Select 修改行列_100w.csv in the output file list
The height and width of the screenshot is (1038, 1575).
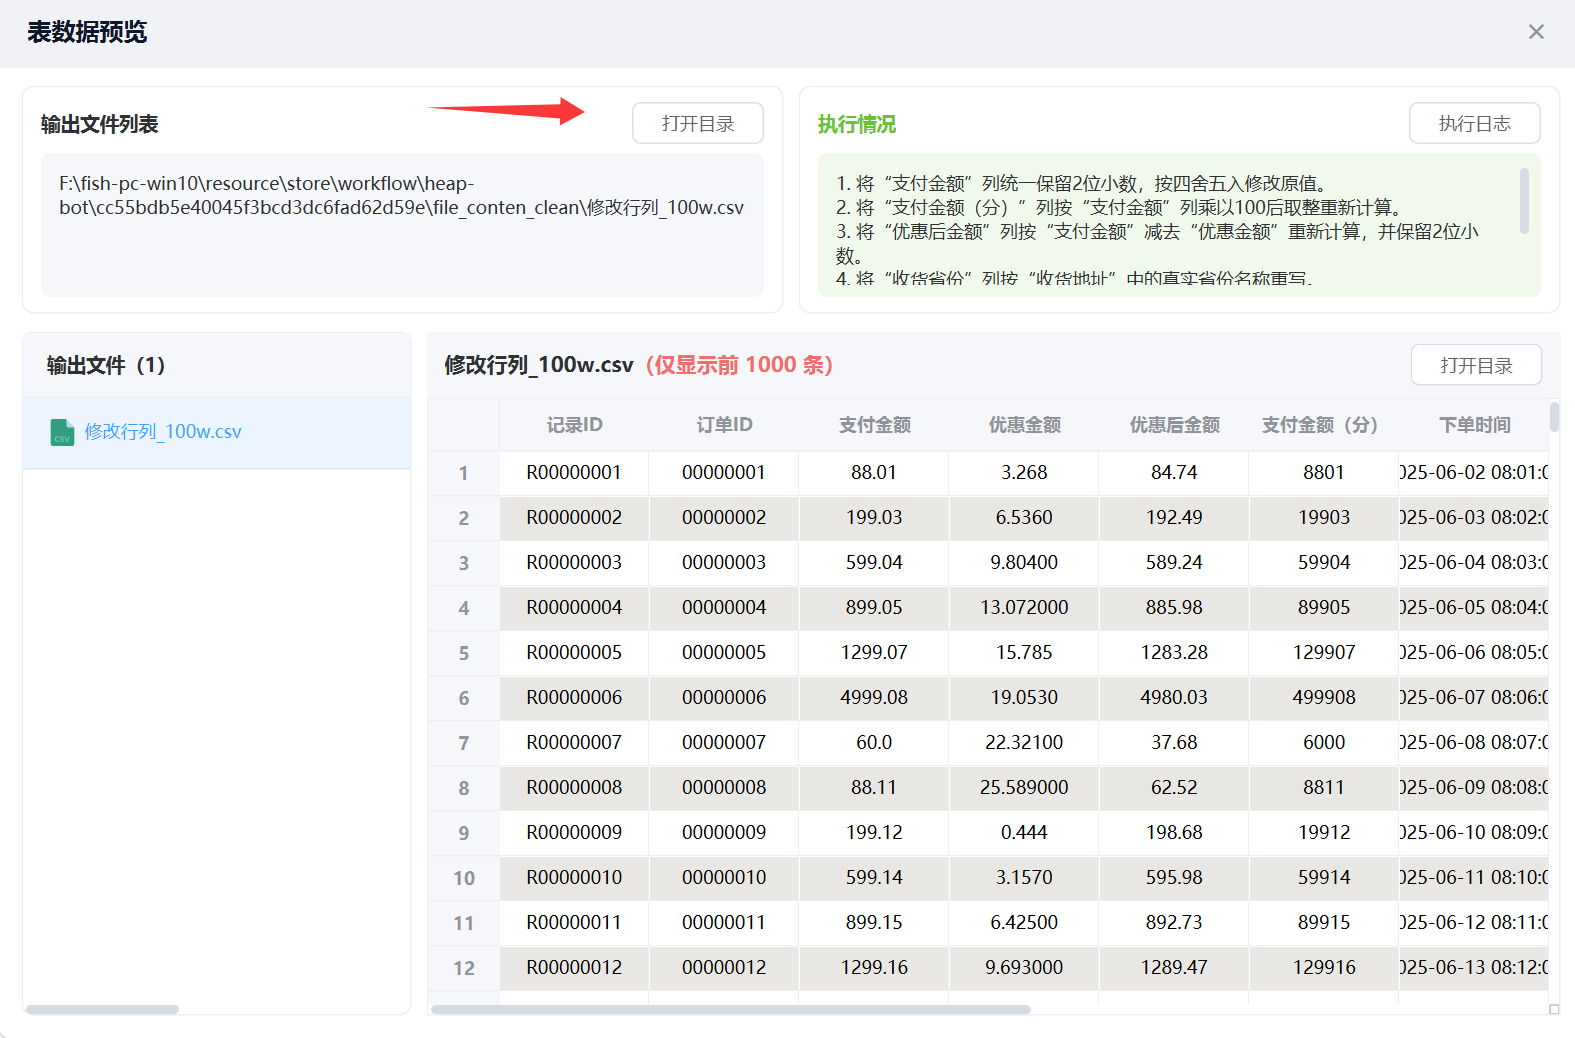coord(163,432)
